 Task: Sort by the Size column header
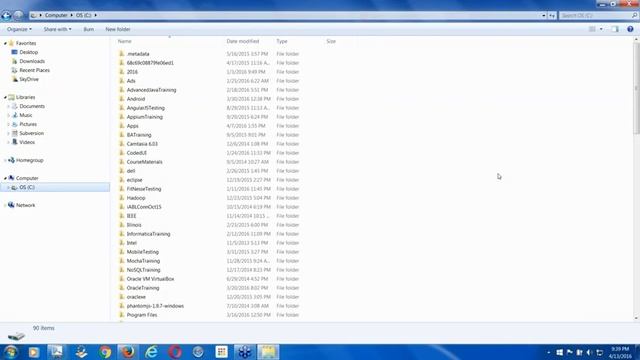331,41
